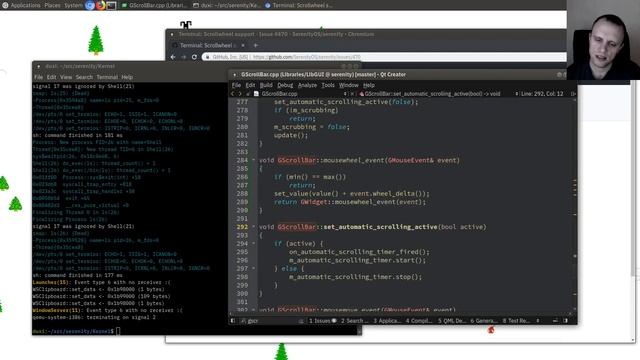Open the Places menu in top panel

(x=52, y=5)
